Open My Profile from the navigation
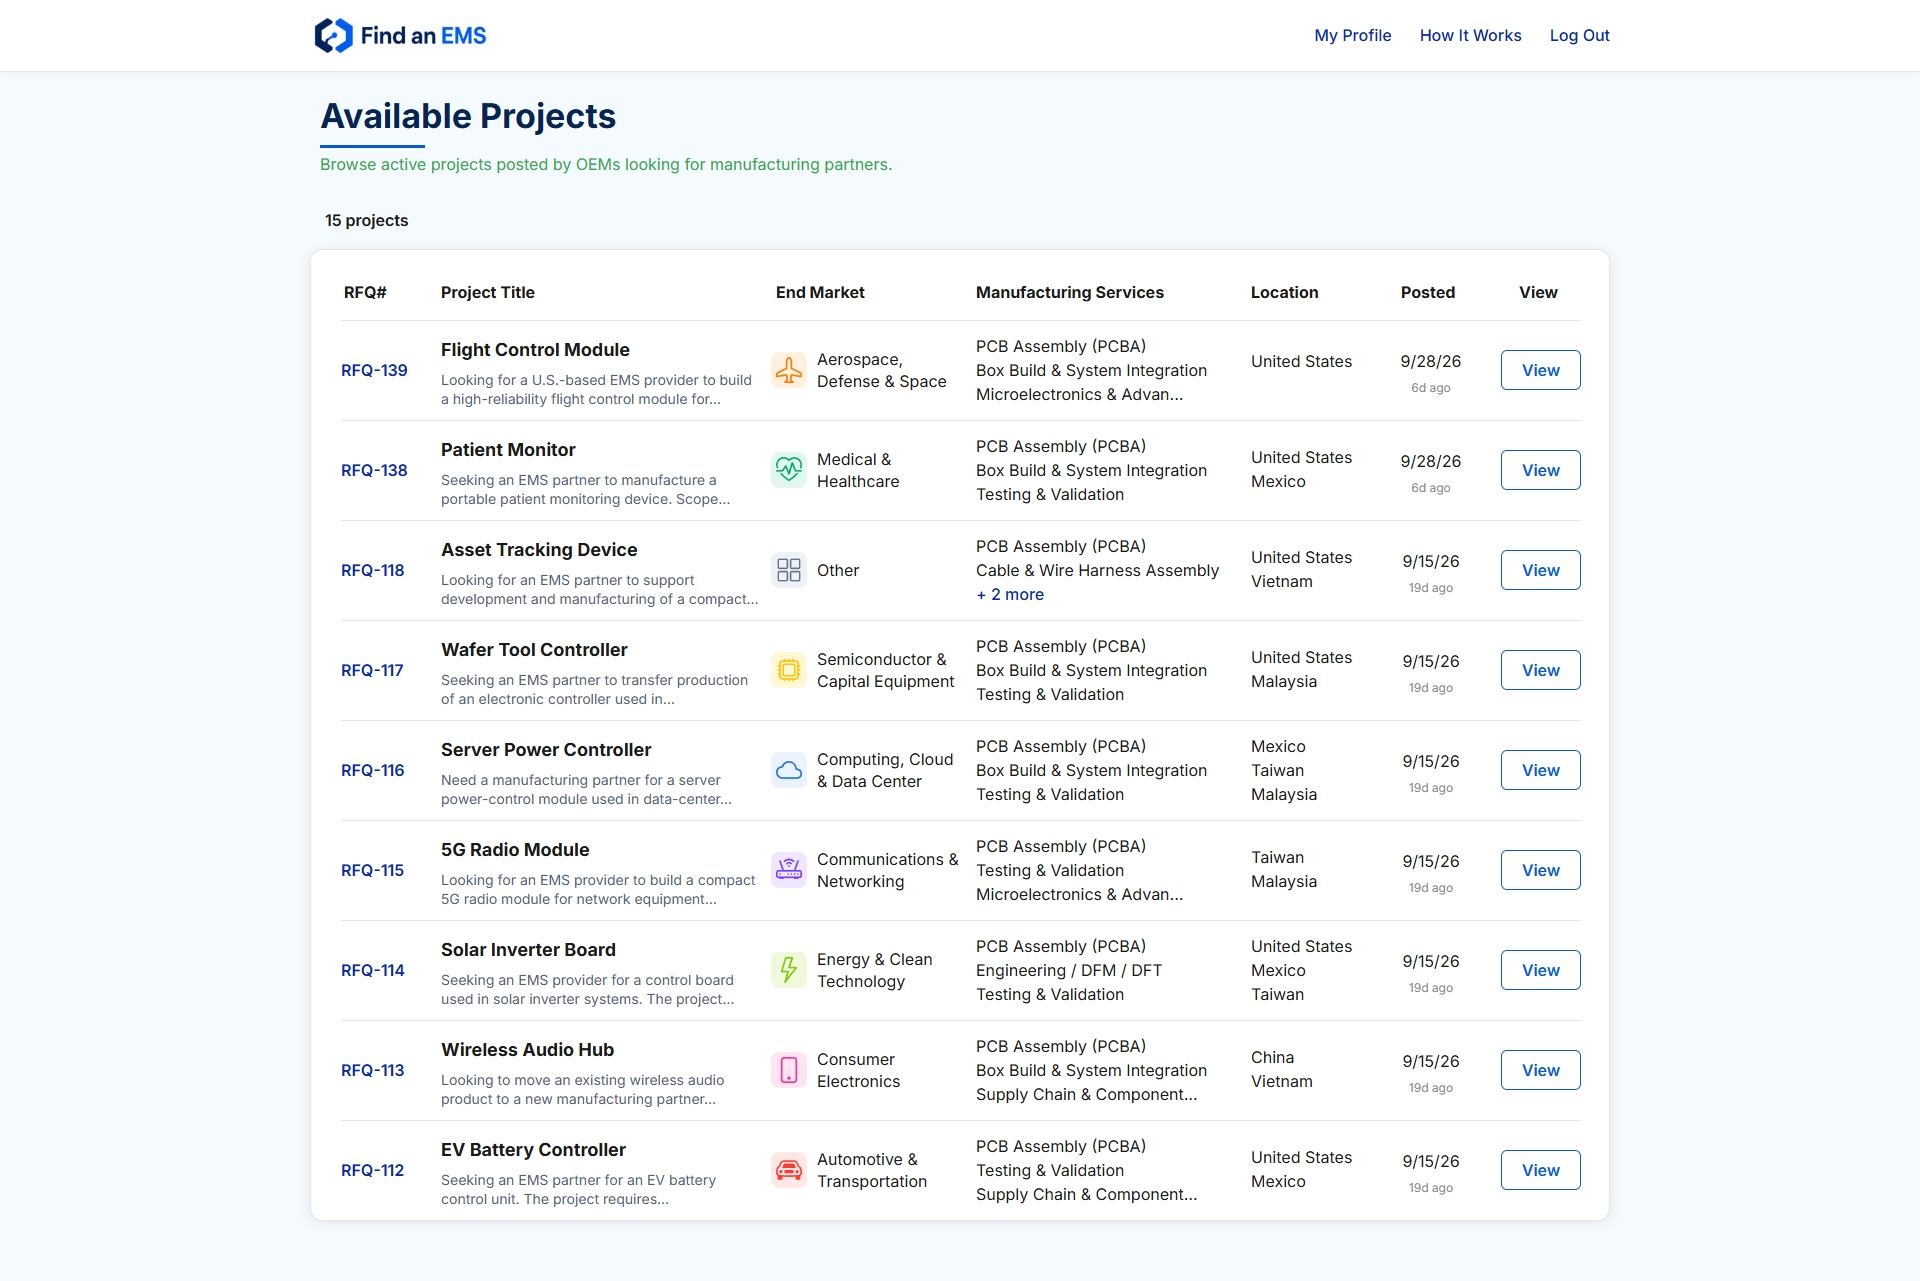 click(x=1353, y=35)
